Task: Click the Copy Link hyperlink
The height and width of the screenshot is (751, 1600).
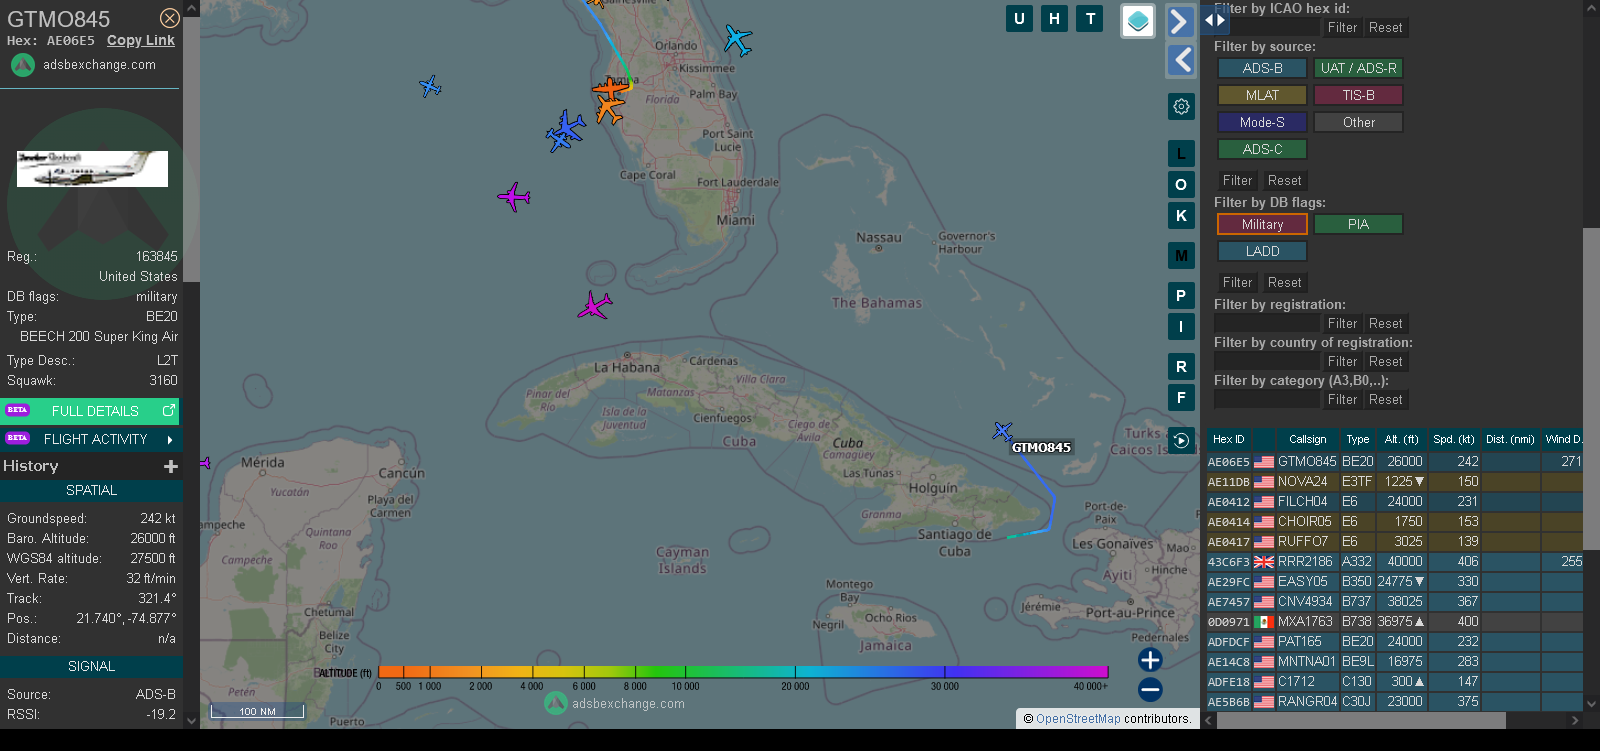Action: pyautogui.click(x=141, y=40)
